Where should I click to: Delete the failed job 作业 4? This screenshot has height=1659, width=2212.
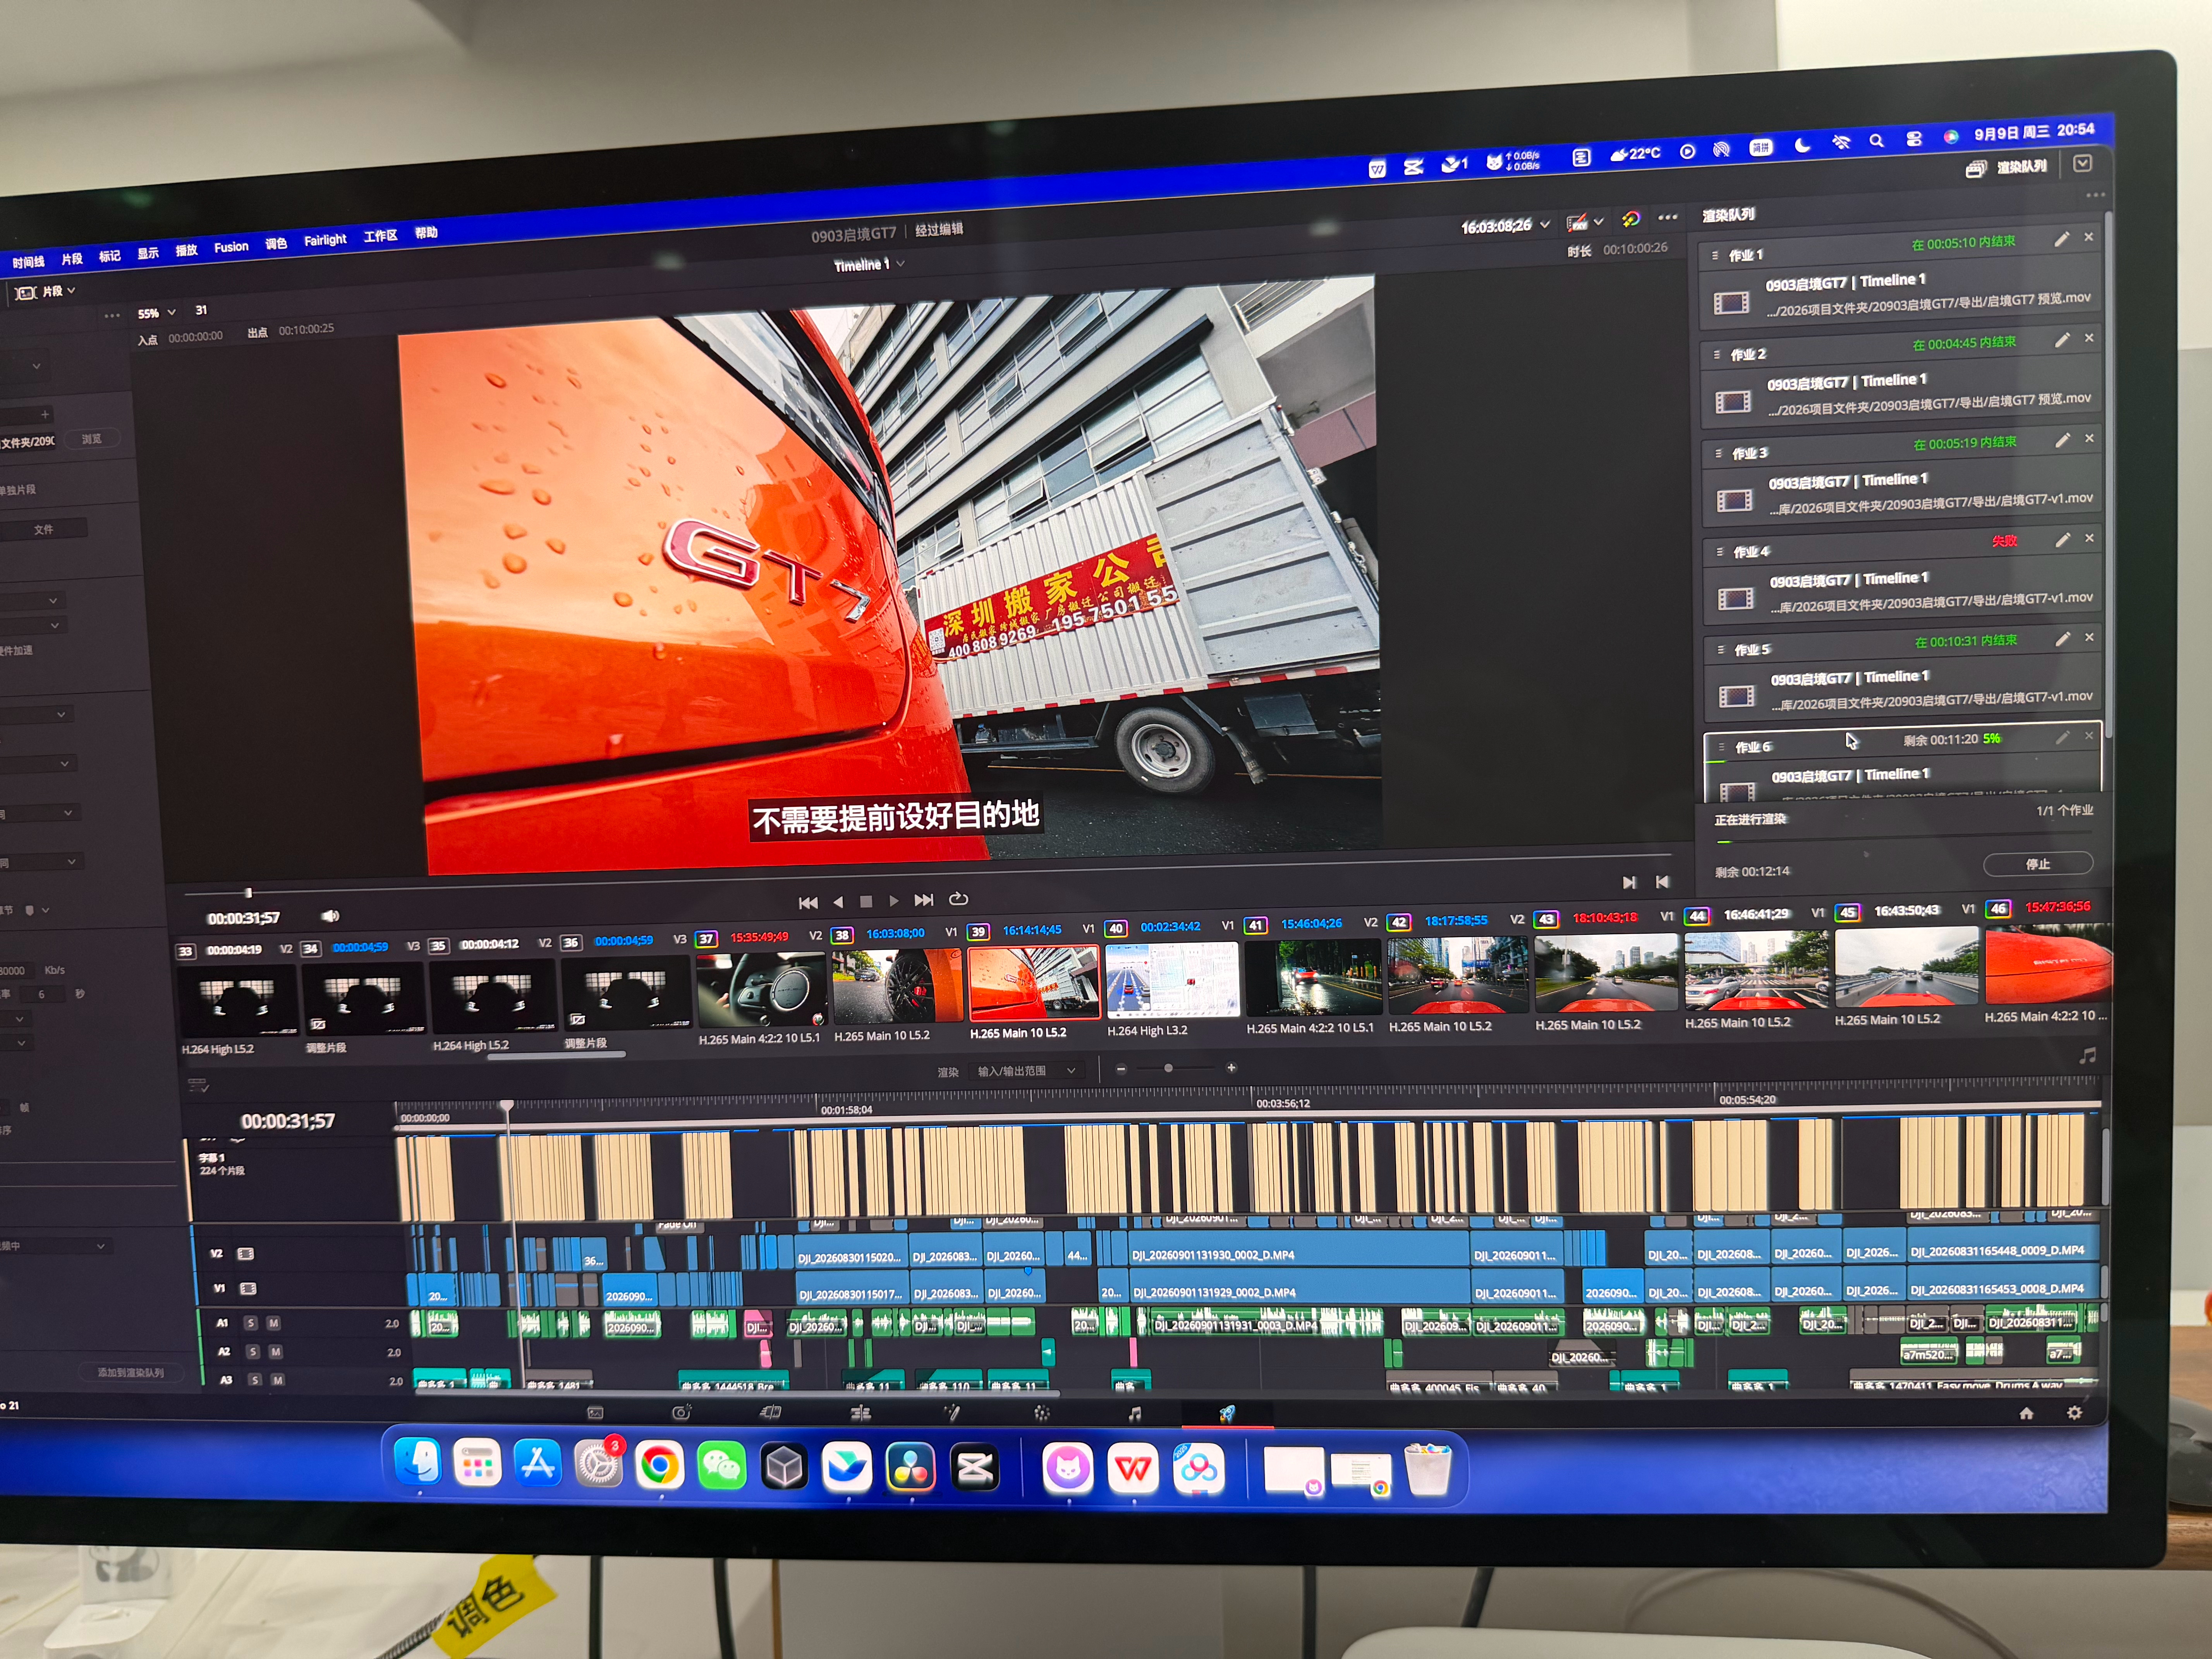click(2089, 538)
